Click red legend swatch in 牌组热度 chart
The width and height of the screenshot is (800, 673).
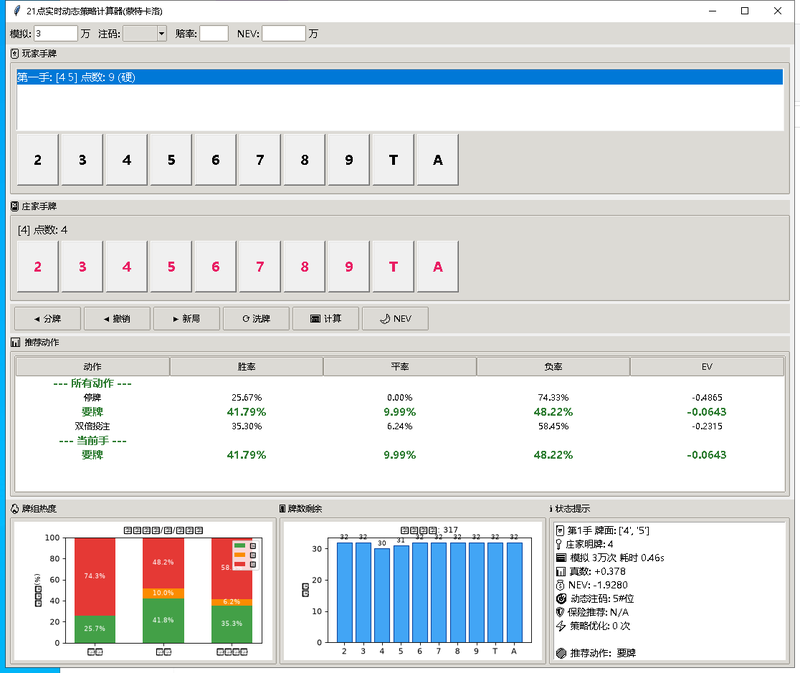click(x=239, y=564)
